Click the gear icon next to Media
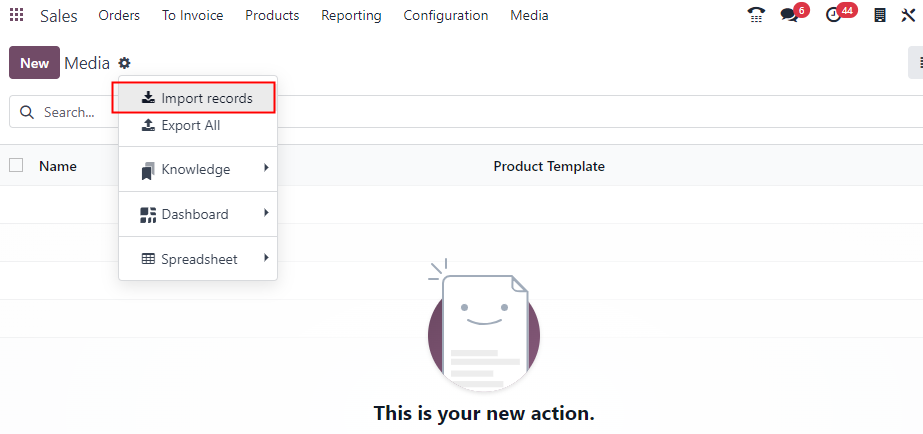The width and height of the screenshot is (923, 434). click(124, 62)
